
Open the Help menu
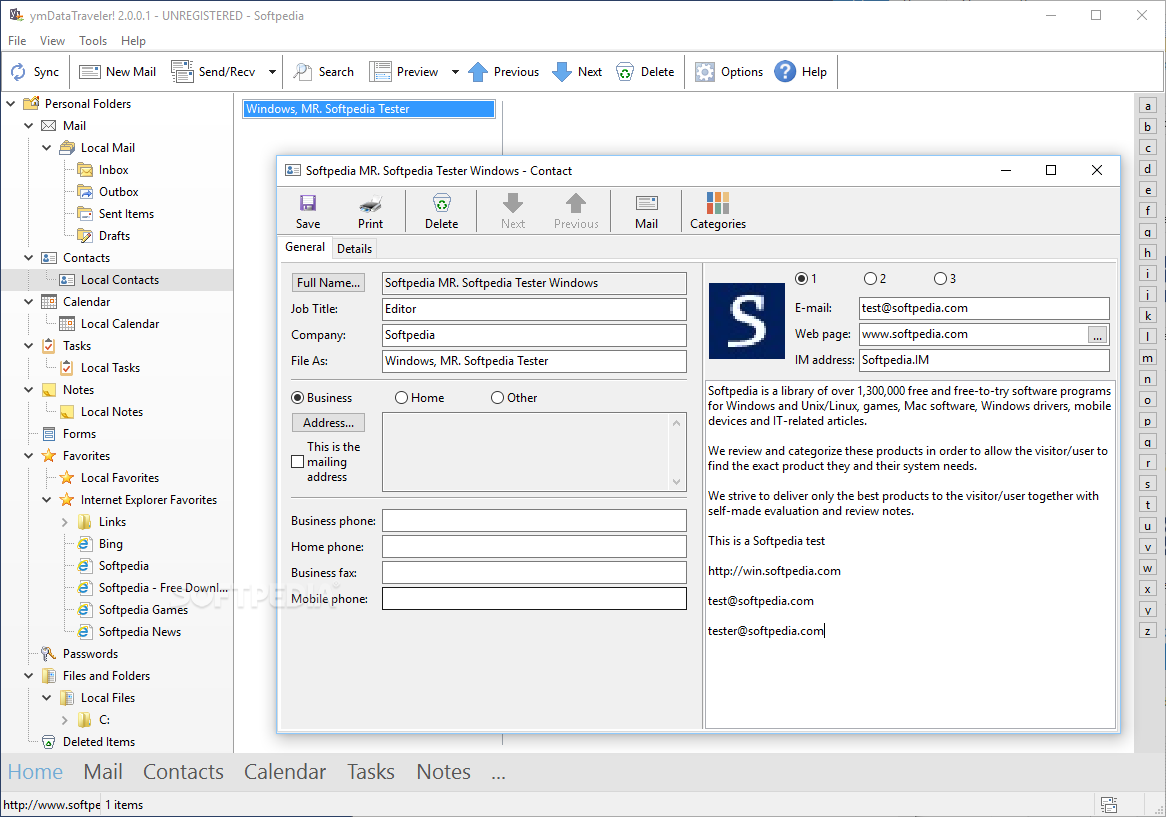[133, 41]
